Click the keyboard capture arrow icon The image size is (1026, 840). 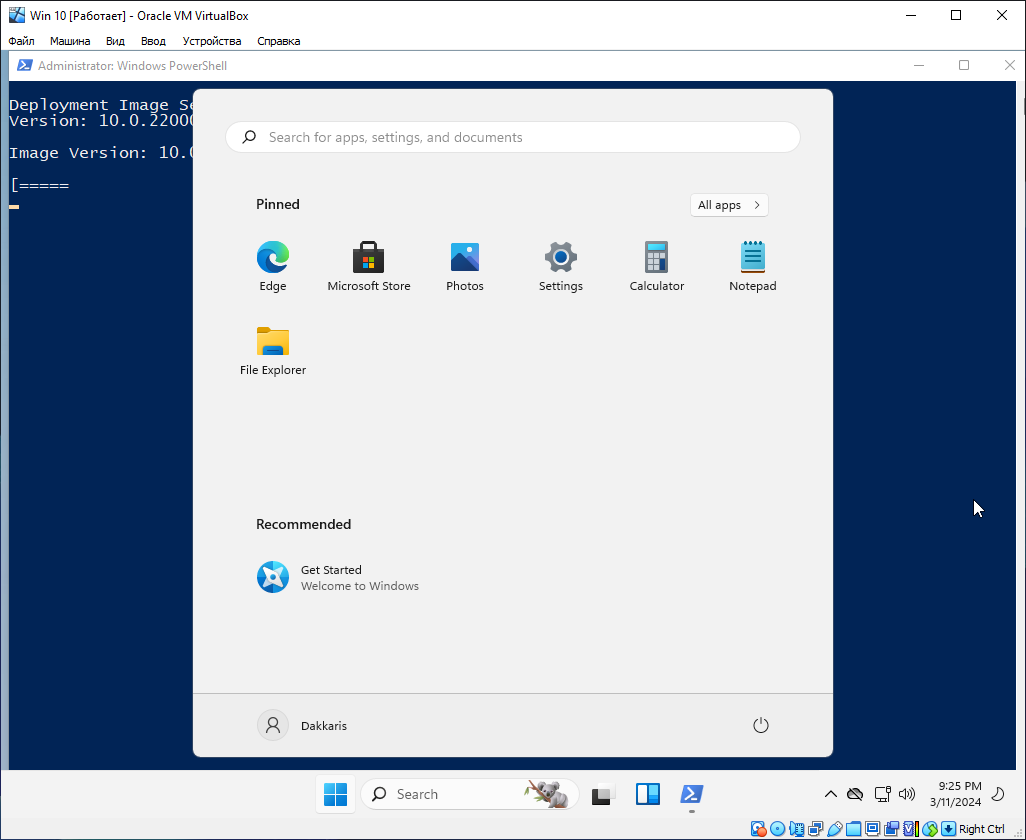(948, 829)
